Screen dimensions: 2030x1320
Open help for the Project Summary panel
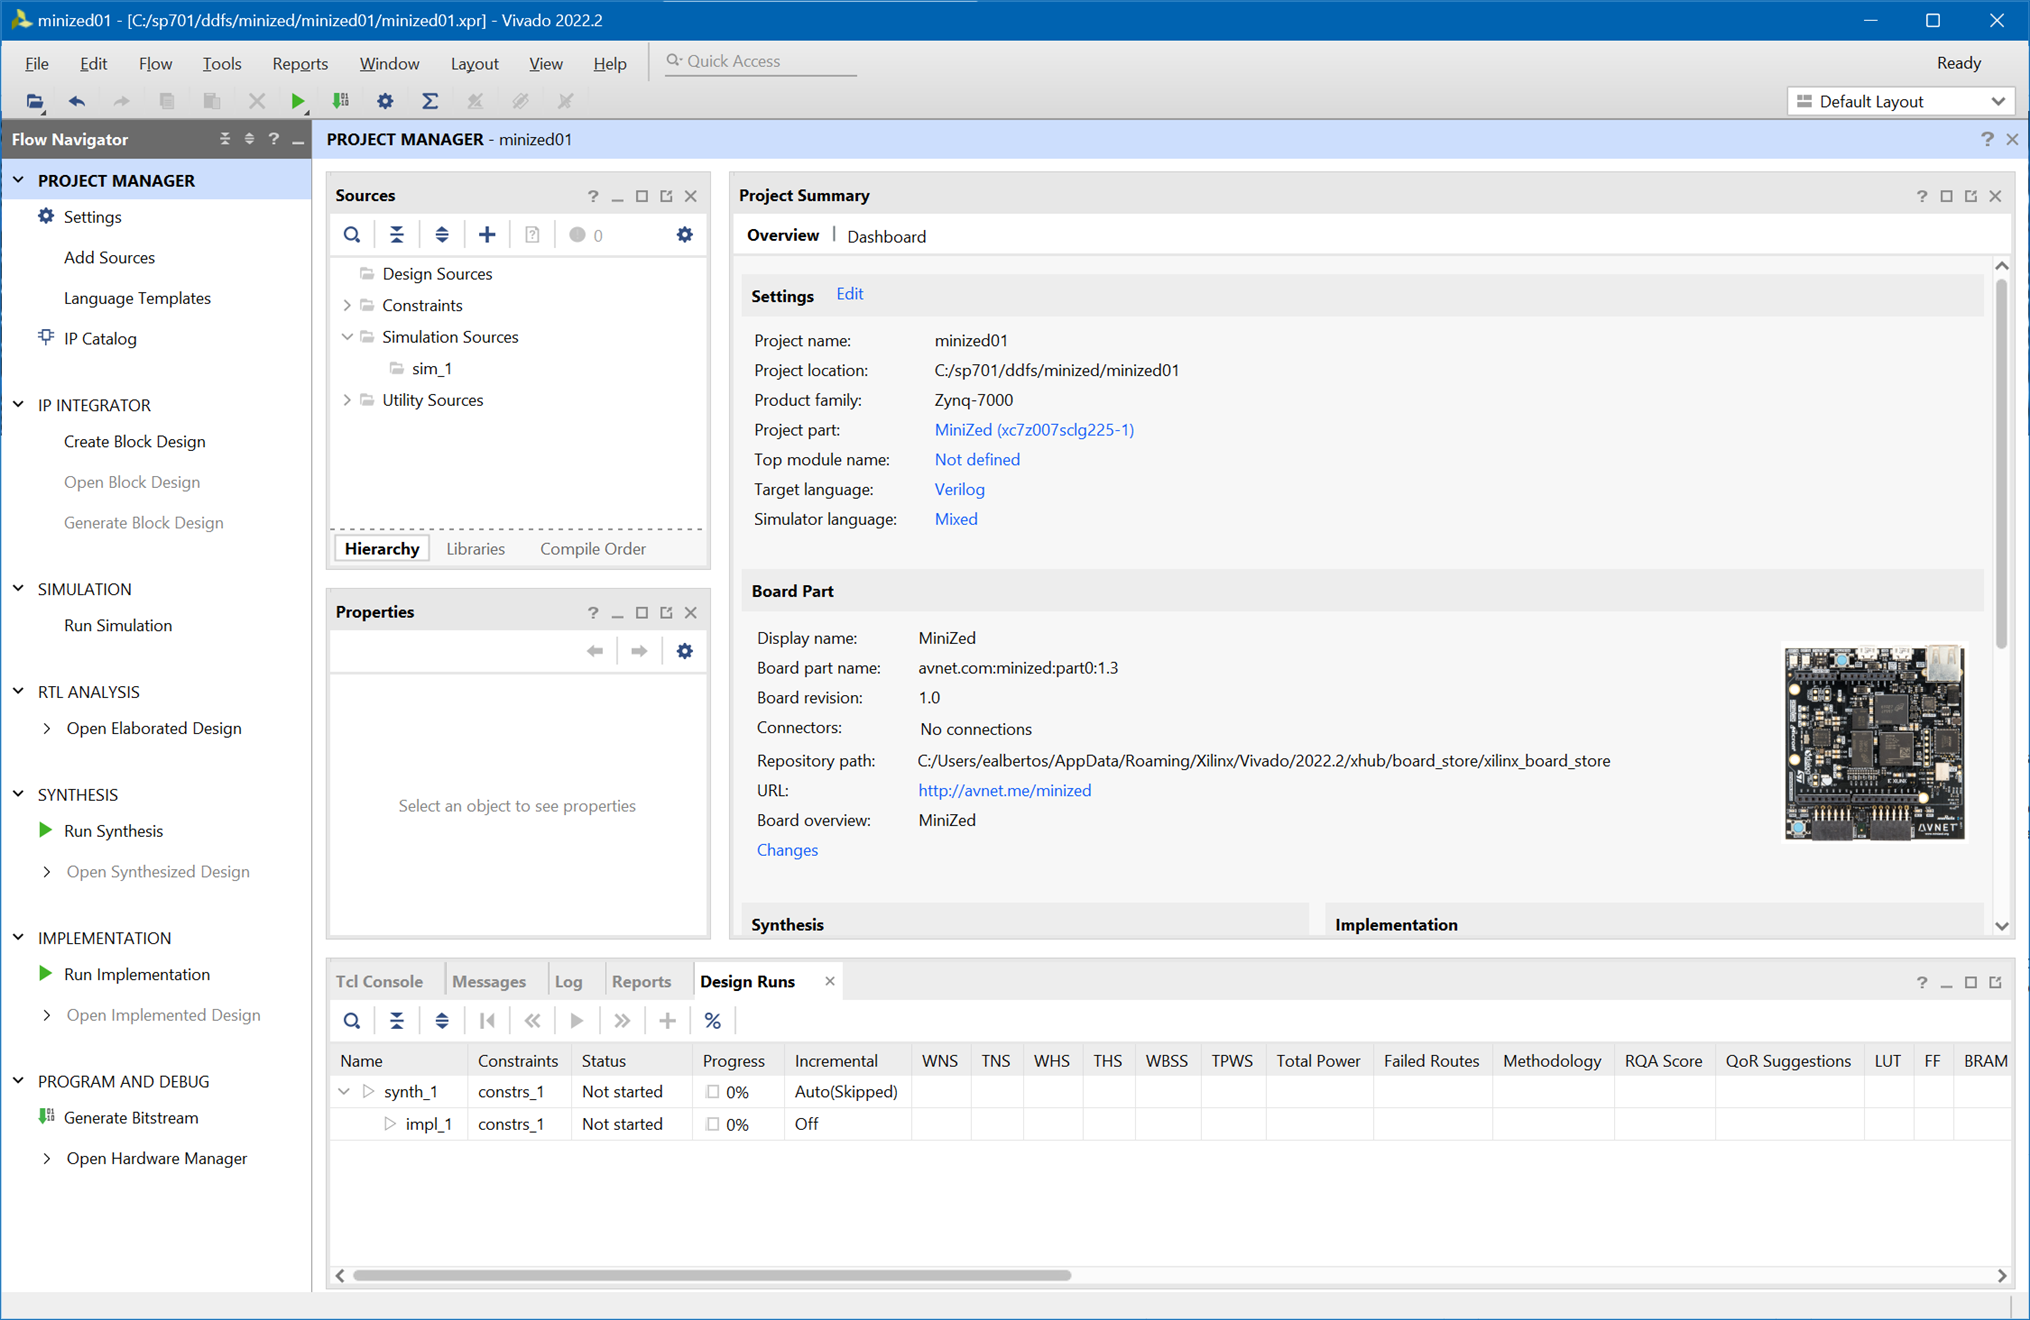[1921, 196]
